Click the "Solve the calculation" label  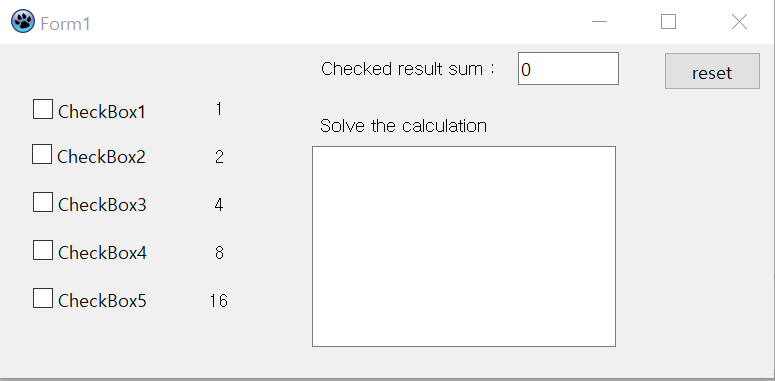403,126
